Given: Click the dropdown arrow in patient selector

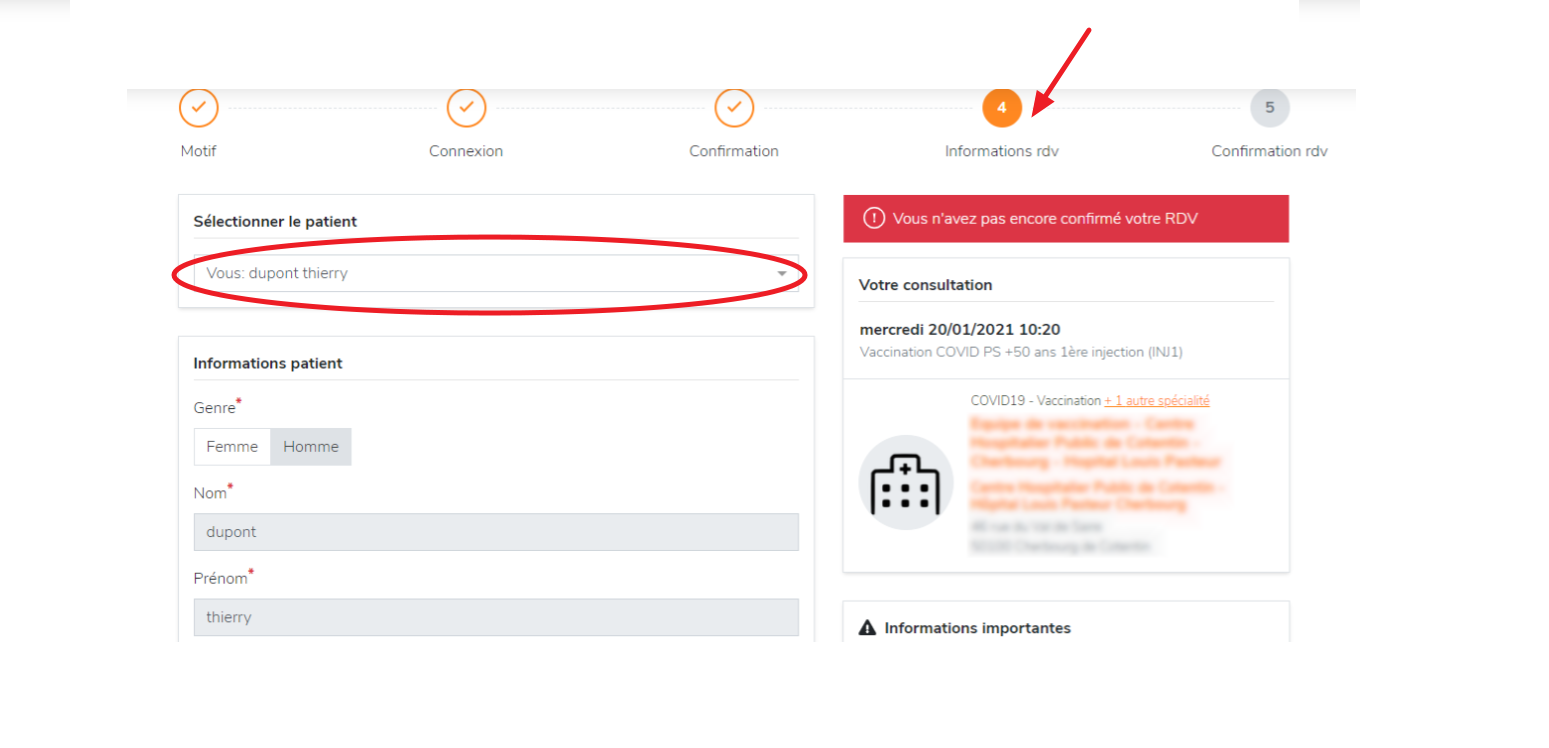Looking at the screenshot, I should [x=782, y=273].
